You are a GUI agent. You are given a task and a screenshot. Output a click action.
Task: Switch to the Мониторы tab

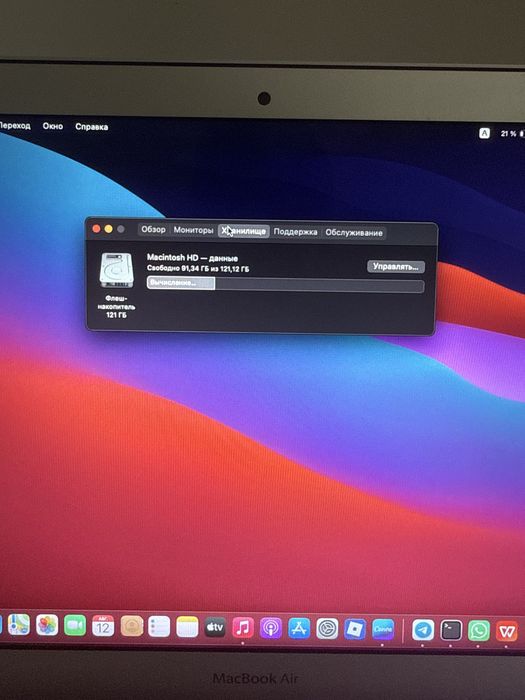pyautogui.click(x=193, y=230)
